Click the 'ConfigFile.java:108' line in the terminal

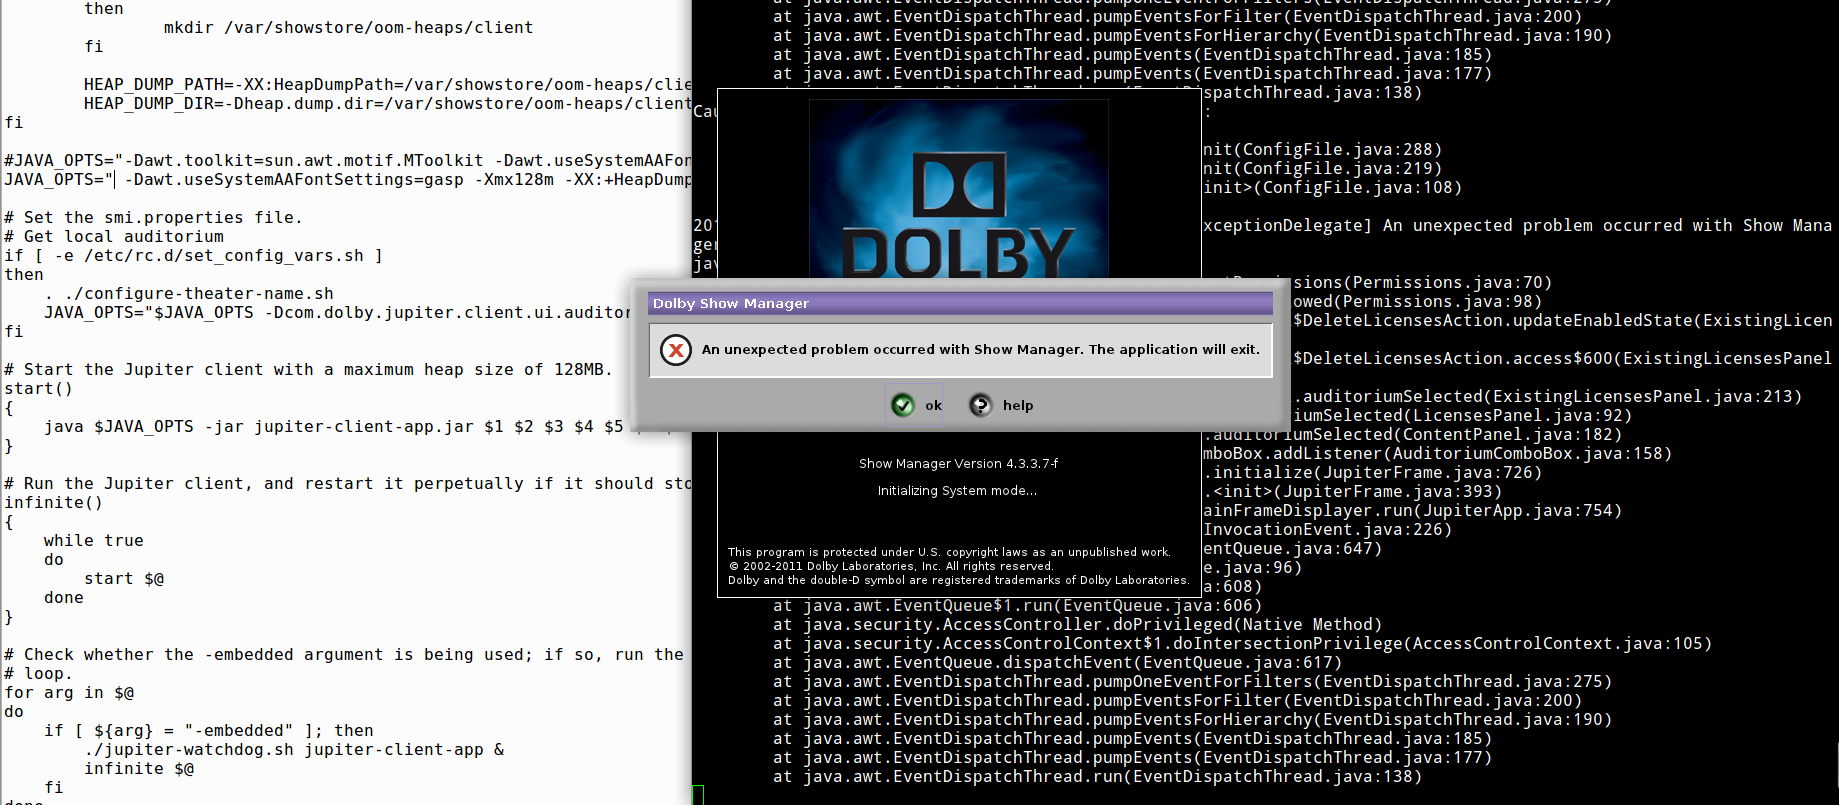[1332, 188]
